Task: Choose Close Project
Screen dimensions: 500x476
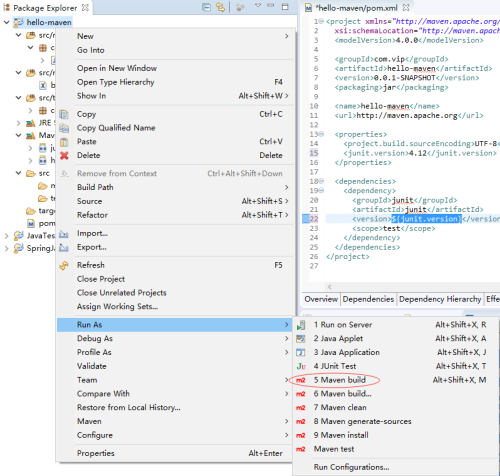Action: 175,279
